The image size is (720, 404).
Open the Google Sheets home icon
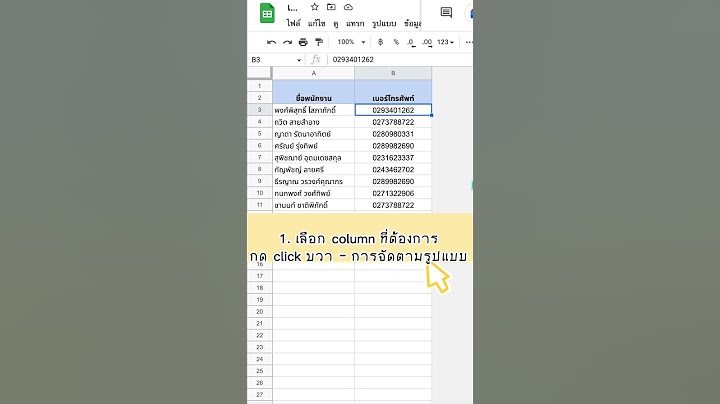tap(267, 13)
